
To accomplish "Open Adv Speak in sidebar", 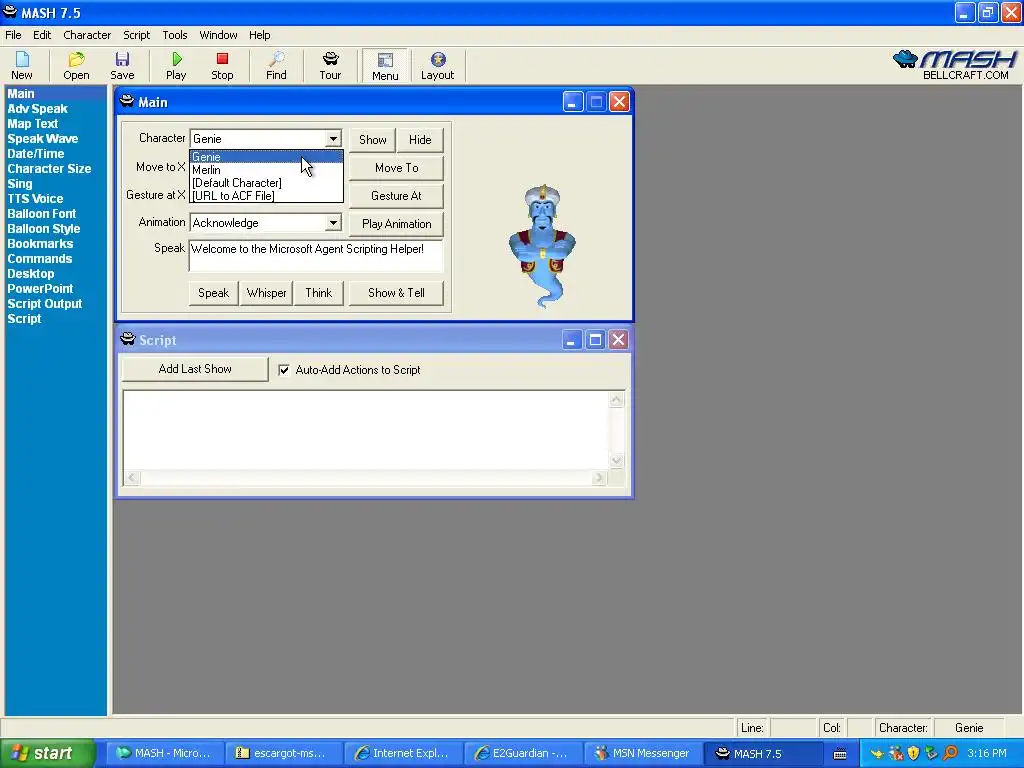I will click(37, 109).
